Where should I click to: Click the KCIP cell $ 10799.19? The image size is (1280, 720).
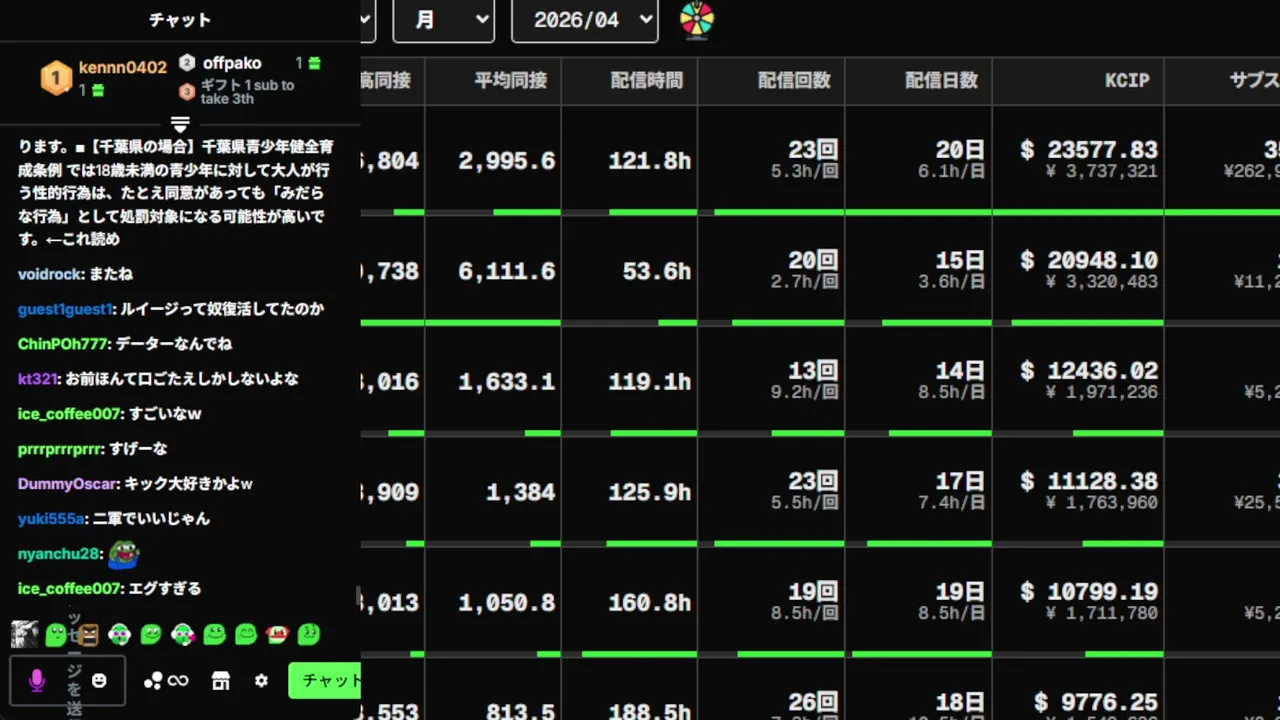pos(1089,592)
